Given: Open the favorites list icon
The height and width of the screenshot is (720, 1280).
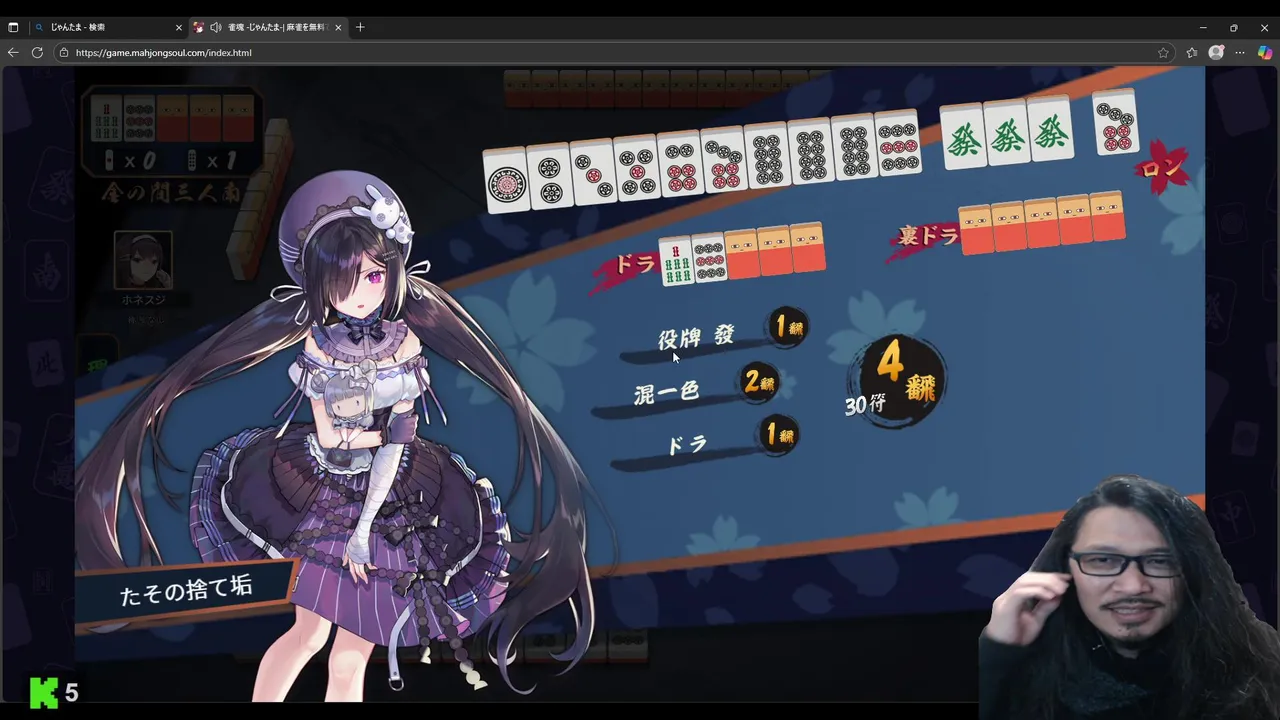Looking at the screenshot, I should [1192, 52].
